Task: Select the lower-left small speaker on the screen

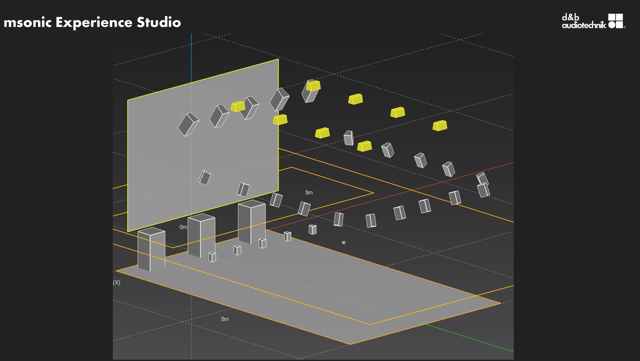Action: pos(204,178)
